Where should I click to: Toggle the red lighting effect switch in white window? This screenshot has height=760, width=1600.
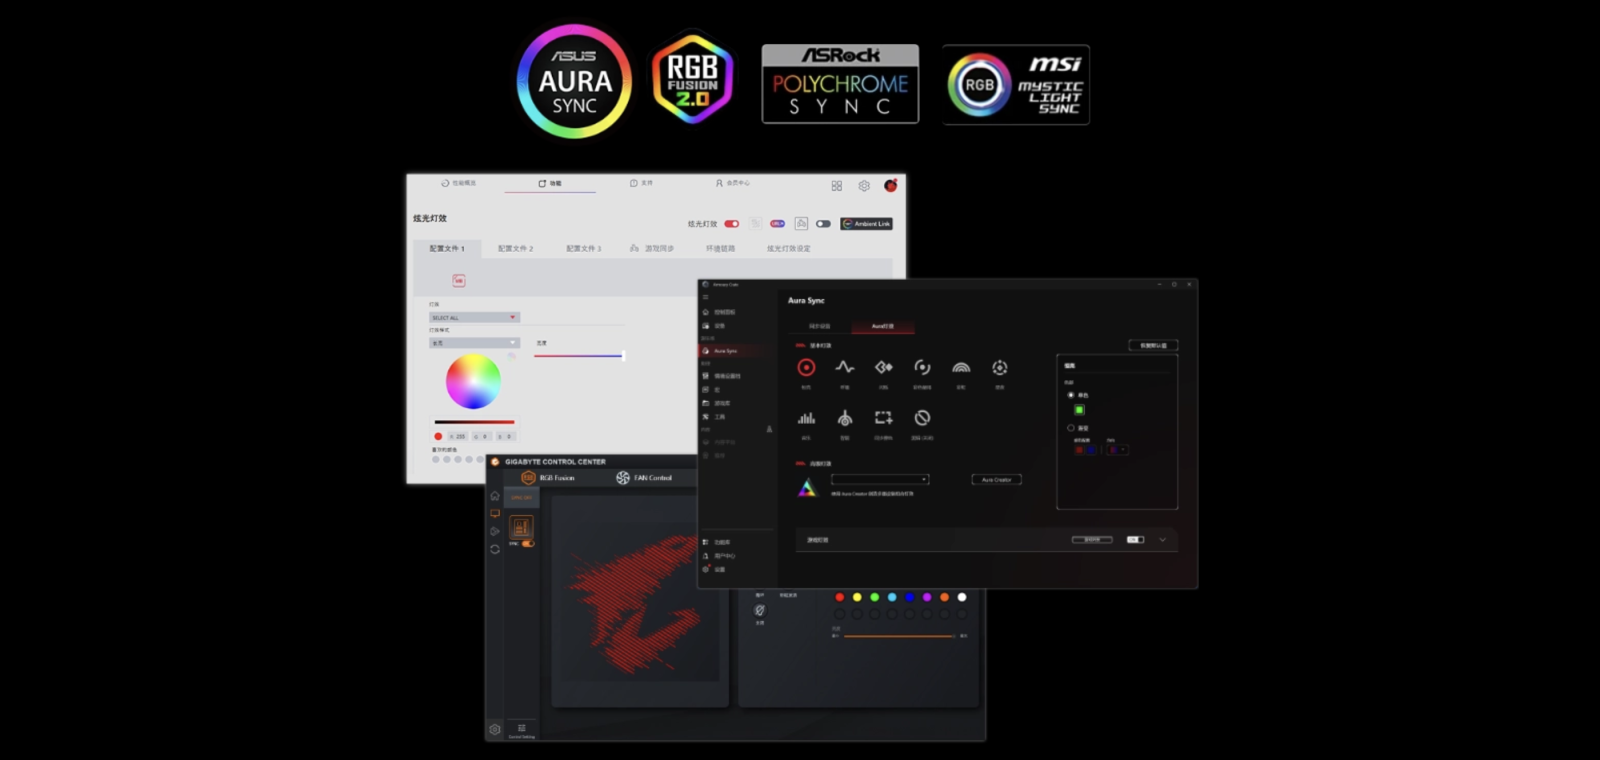(732, 224)
